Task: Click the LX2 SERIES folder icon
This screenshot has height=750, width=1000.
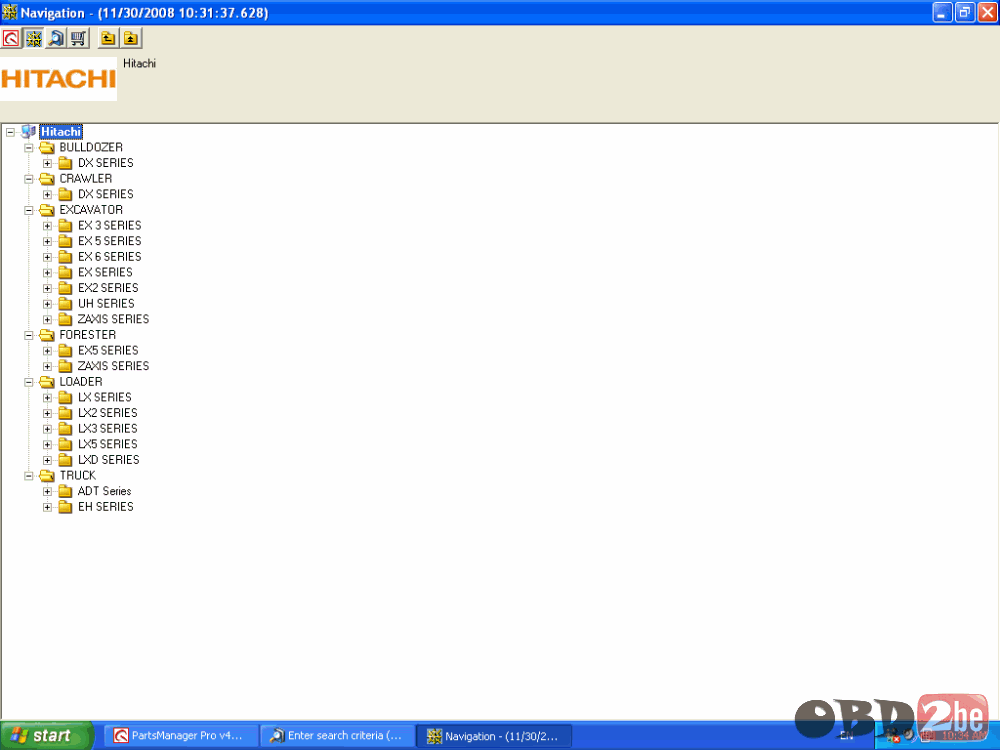Action: click(x=65, y=413)
